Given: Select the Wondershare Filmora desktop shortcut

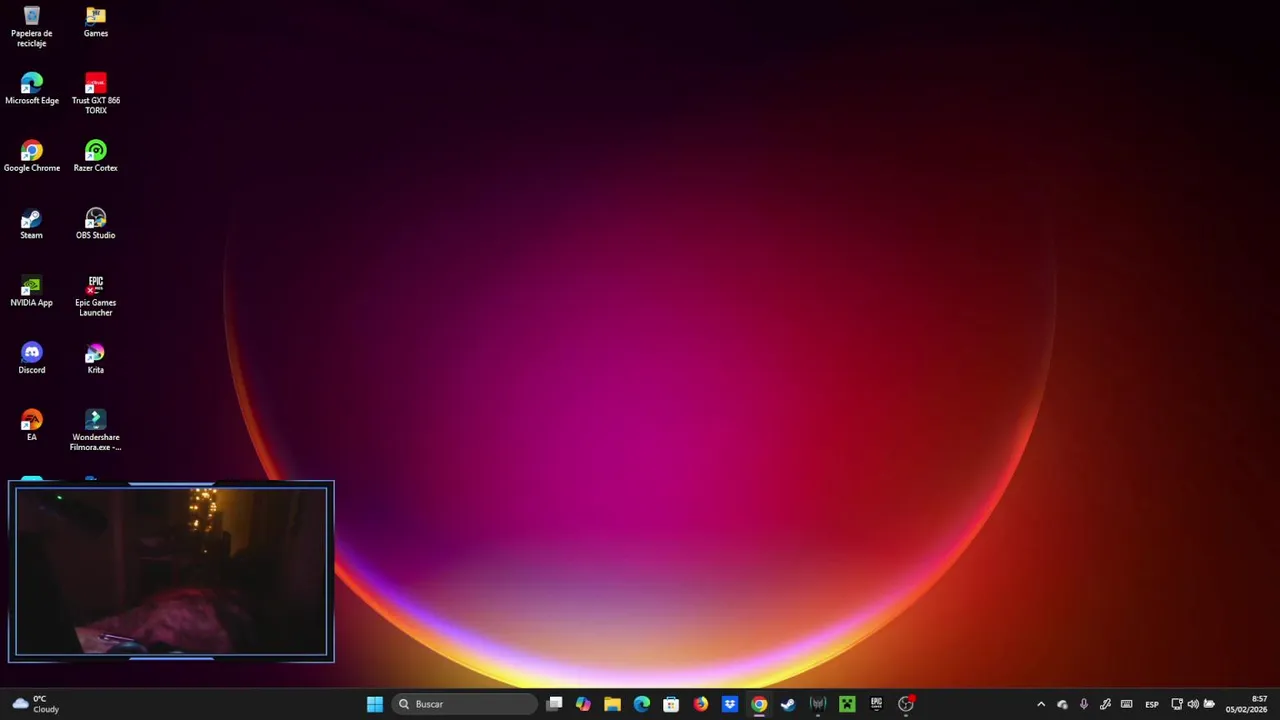Looking at the screenshot, I should pos(96,430).
